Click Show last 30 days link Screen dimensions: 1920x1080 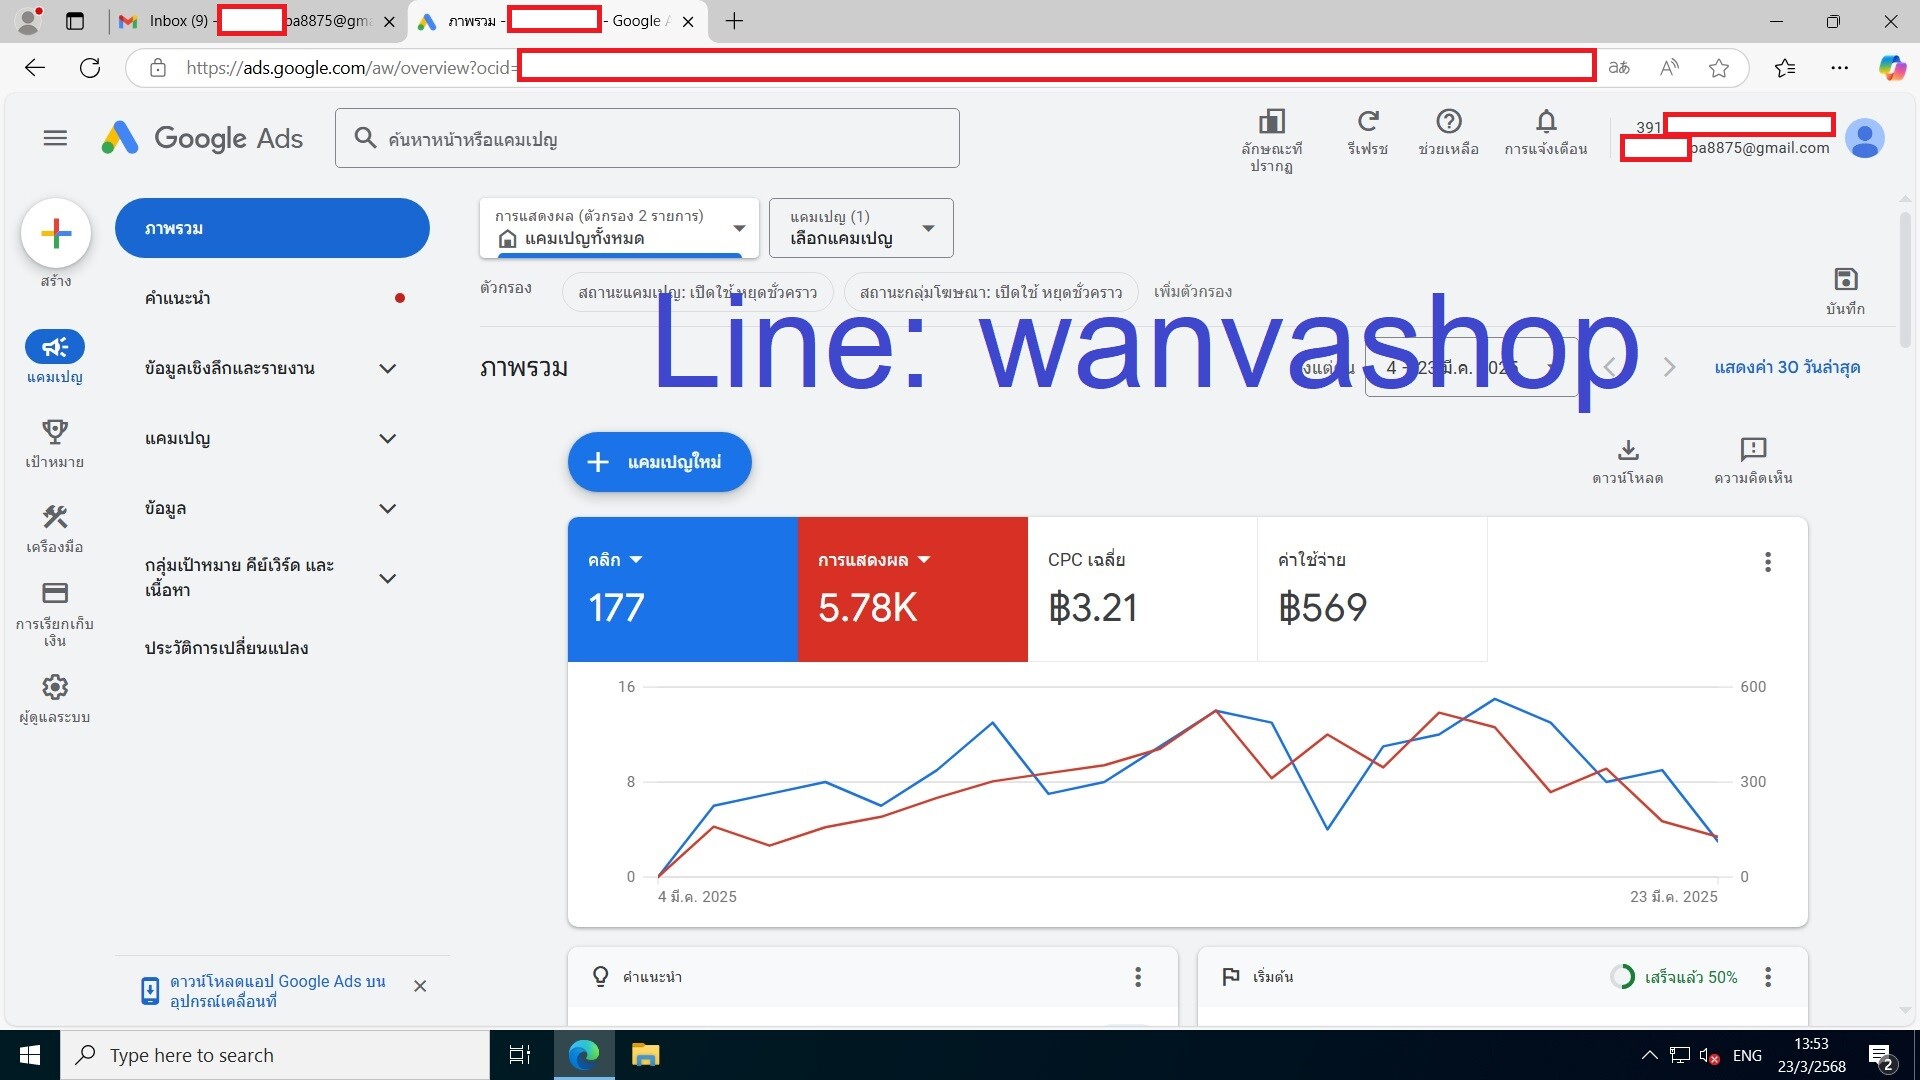pos(1787,367)
